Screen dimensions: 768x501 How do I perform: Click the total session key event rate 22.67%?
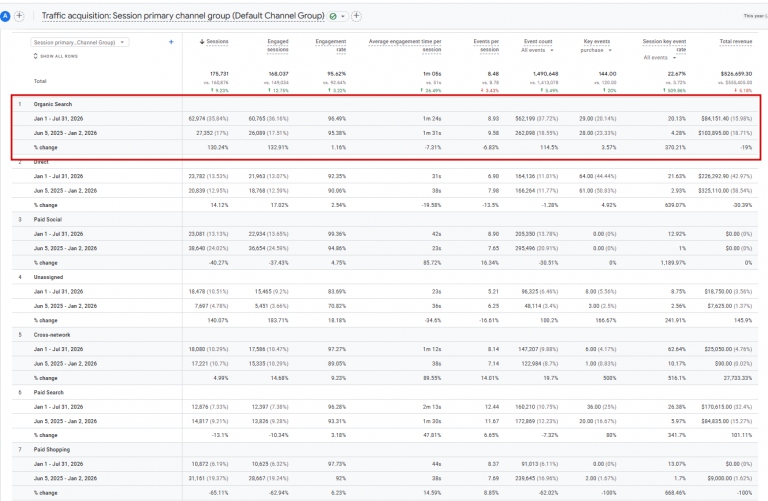pyautogui.click(x=676, y=74)
